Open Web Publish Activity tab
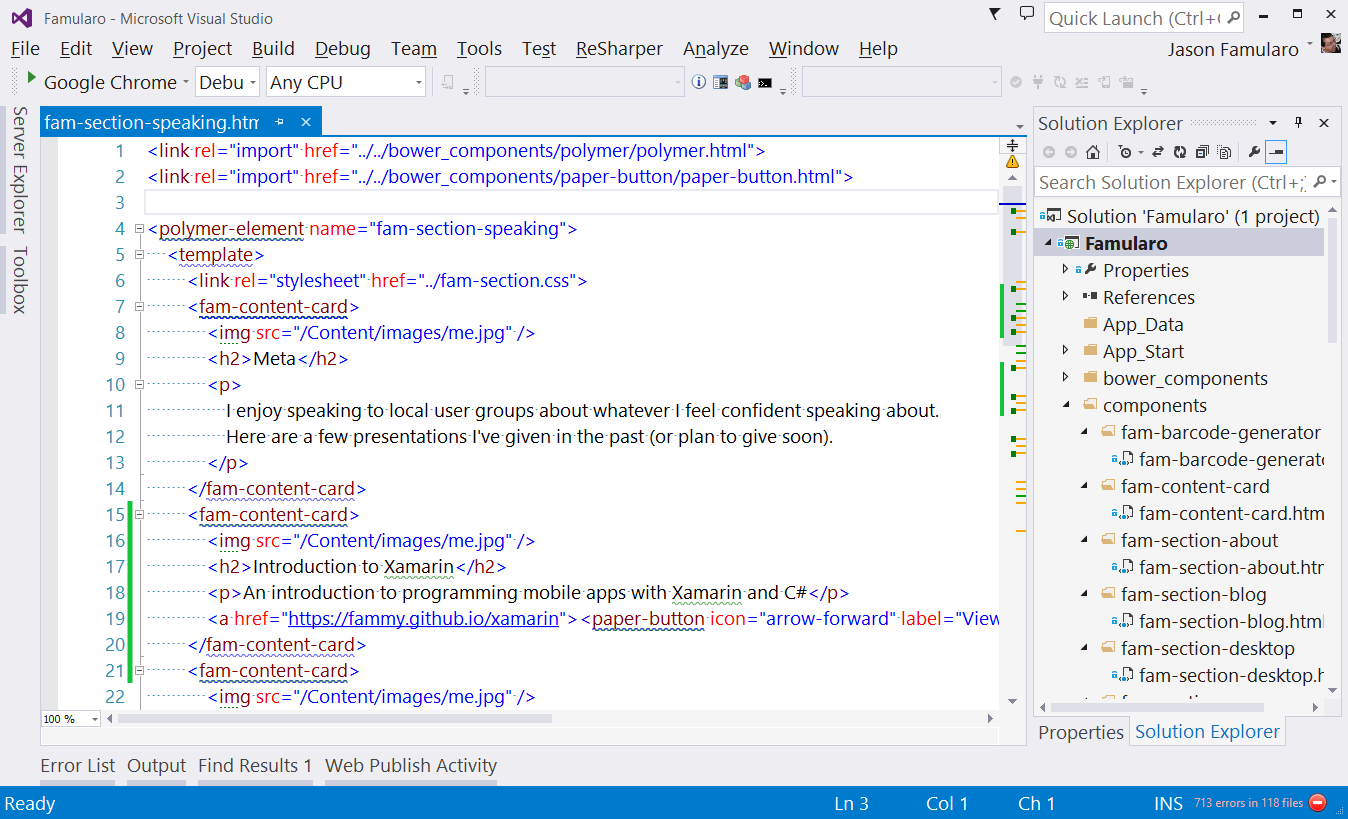 pos(411,765)
